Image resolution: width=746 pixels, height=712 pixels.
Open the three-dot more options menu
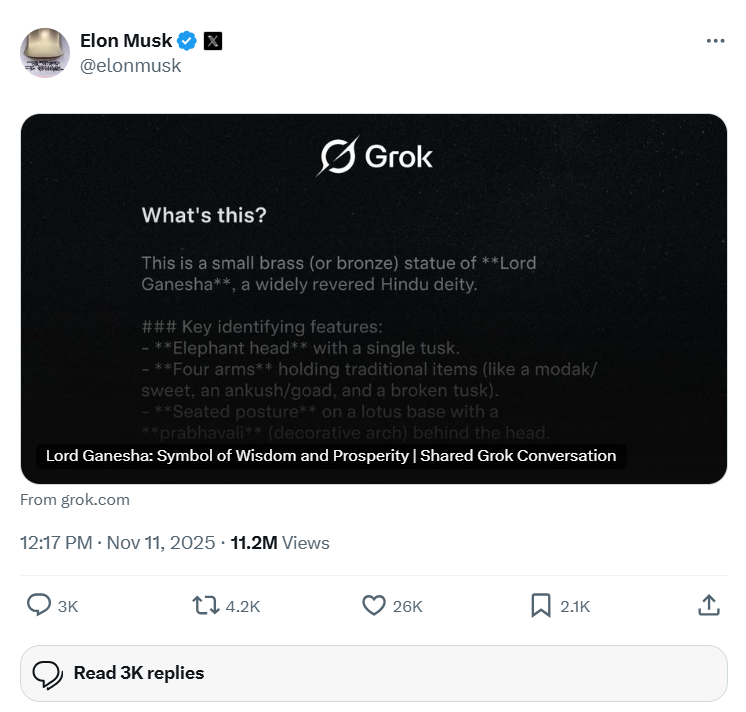click(715, 41)
